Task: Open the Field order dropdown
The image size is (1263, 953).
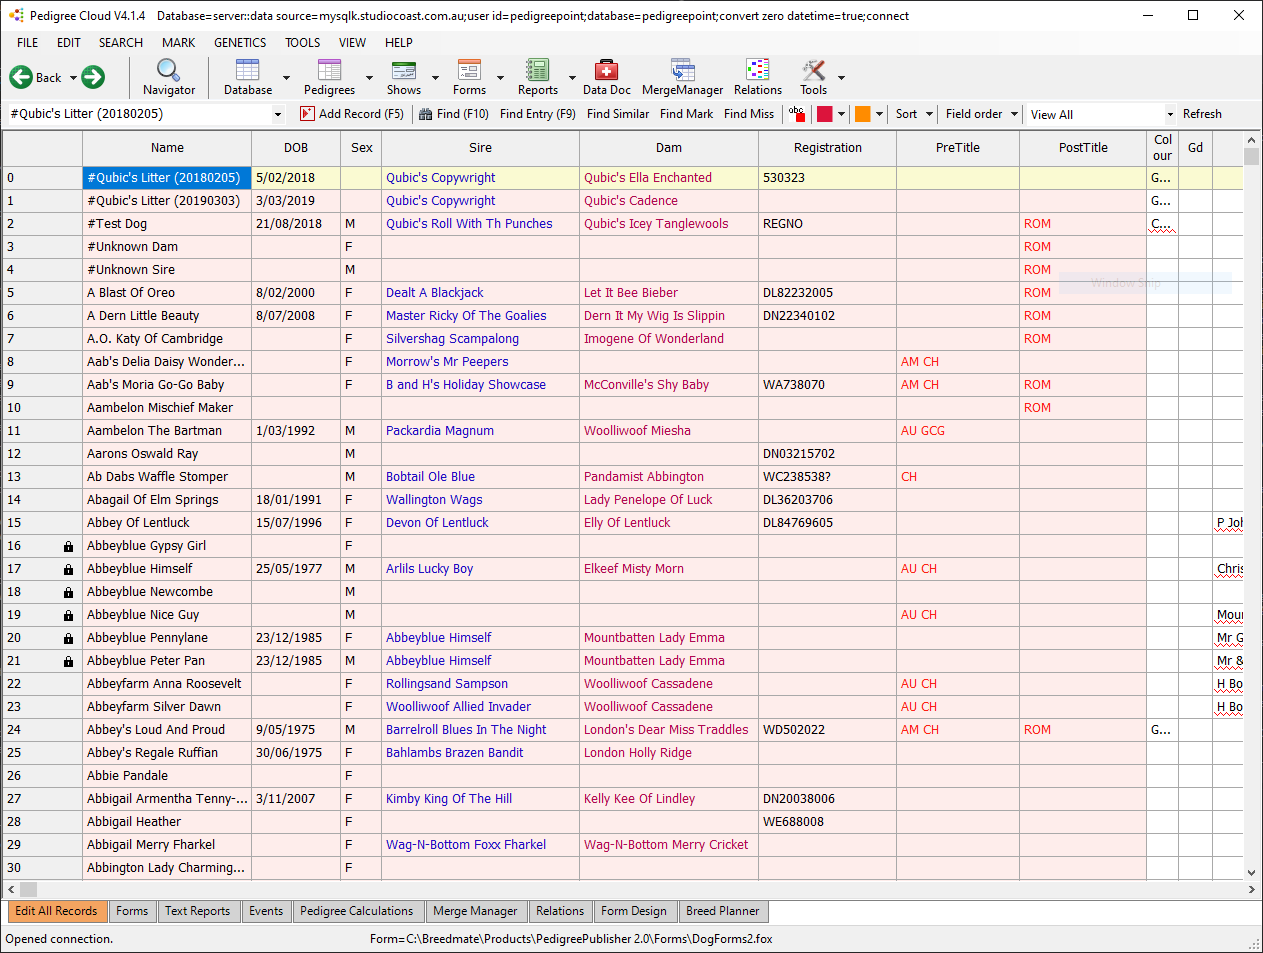Action: [x=982, y=114]
